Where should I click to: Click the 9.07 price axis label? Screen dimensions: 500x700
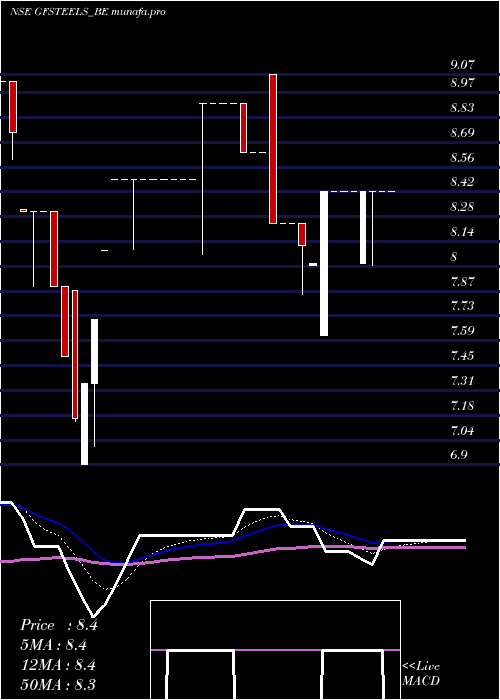(x=462, y=65)
